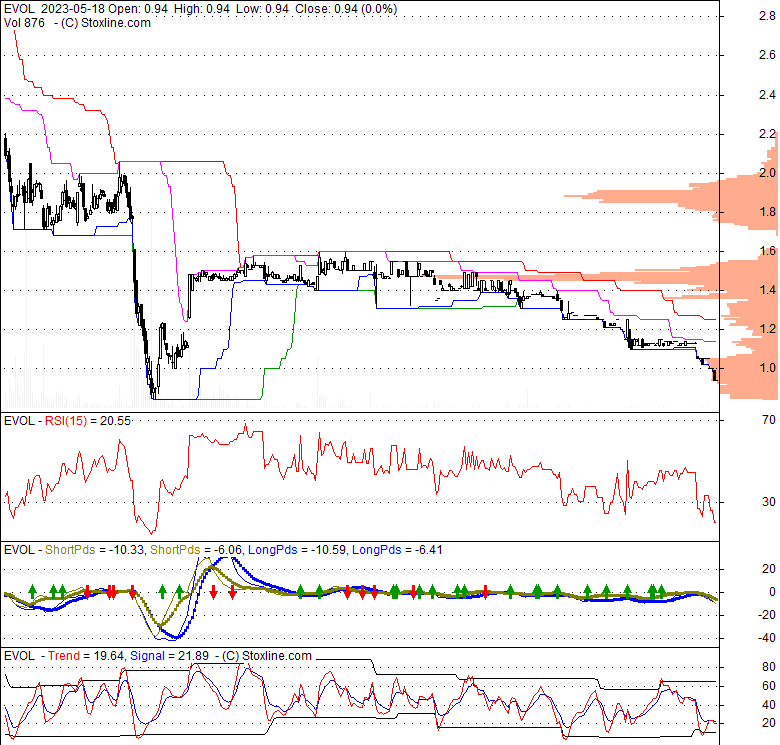The width and height of the screenshot is (780, 745).
Task: Click the leftmost red down arrow in ShortPds panel
Action: click(87, 592)
